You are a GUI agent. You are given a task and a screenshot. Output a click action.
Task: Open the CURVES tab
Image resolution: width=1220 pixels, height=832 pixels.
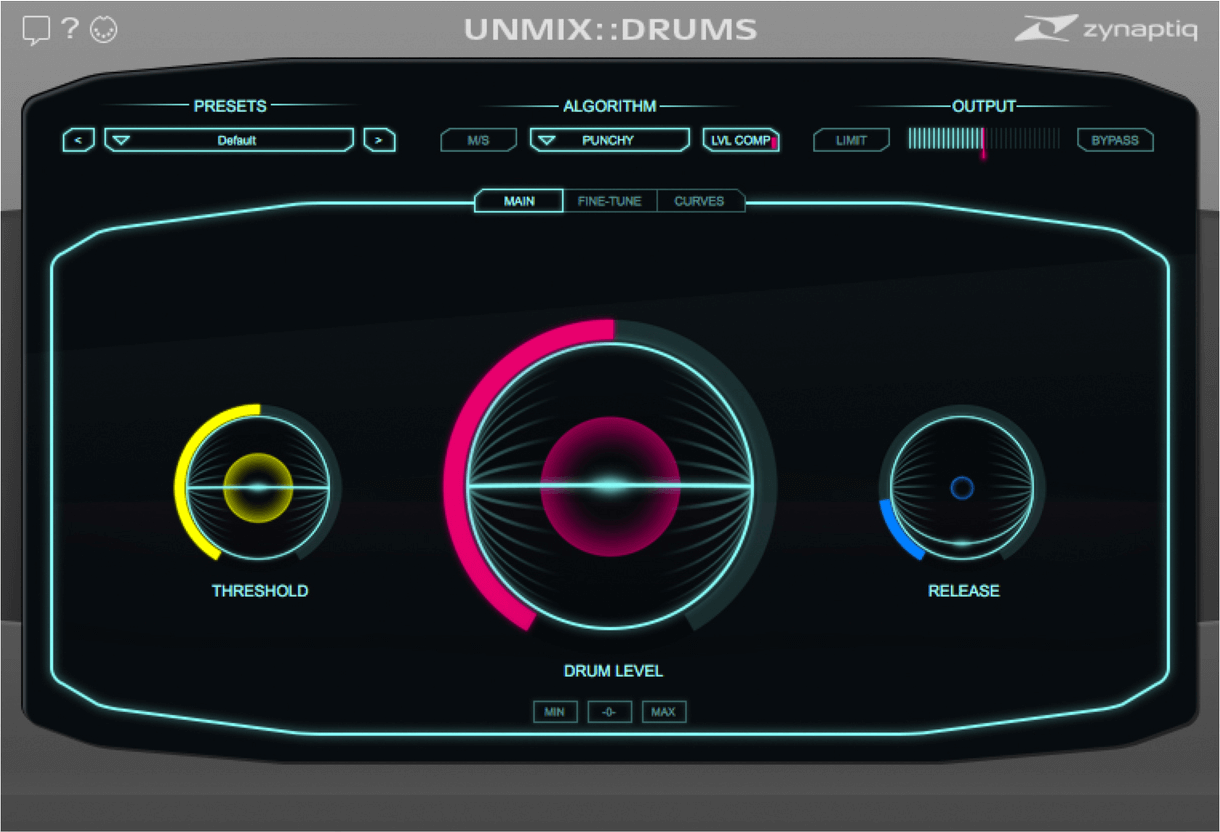pyautogui.click(x=700, y=201)
